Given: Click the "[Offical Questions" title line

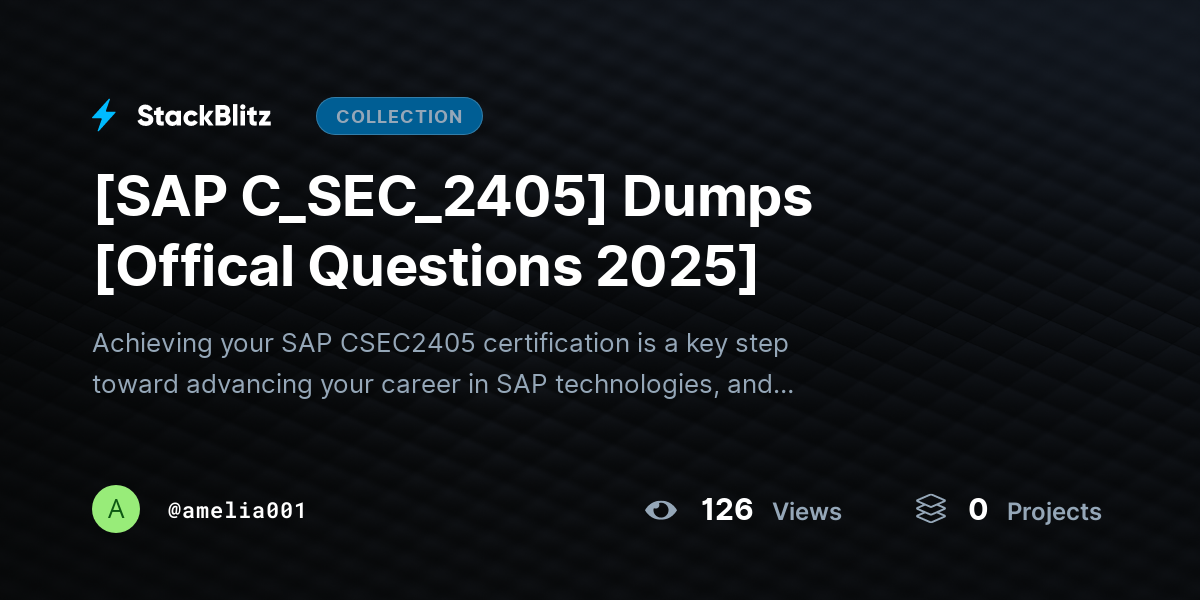Looking at the screenshot, I should (332, 266).
